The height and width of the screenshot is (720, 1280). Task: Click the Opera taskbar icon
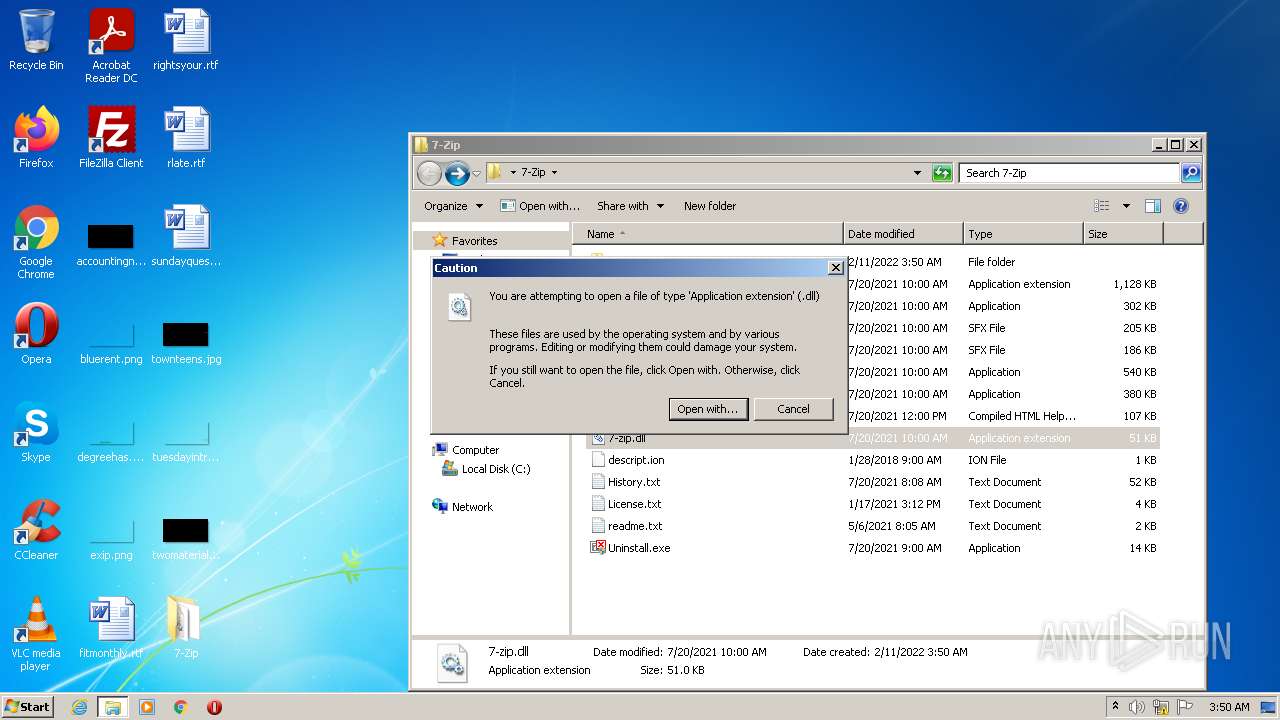coord(214,707)
